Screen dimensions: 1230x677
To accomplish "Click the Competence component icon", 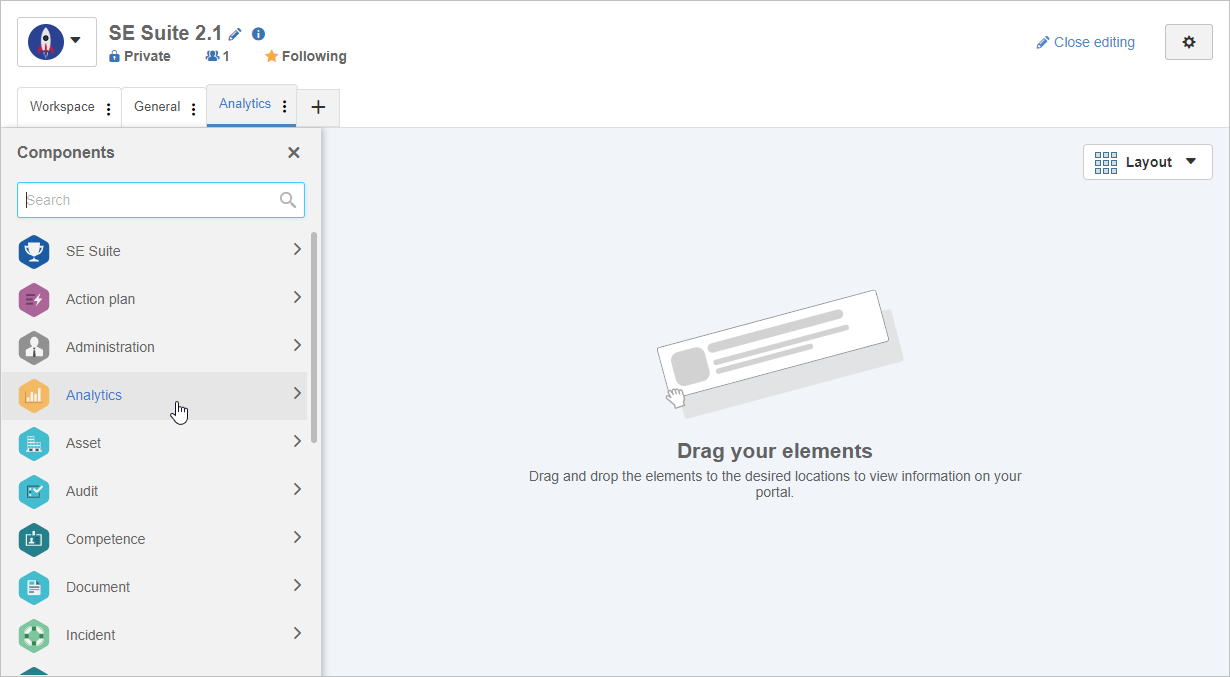I will (x=34, y=539).
